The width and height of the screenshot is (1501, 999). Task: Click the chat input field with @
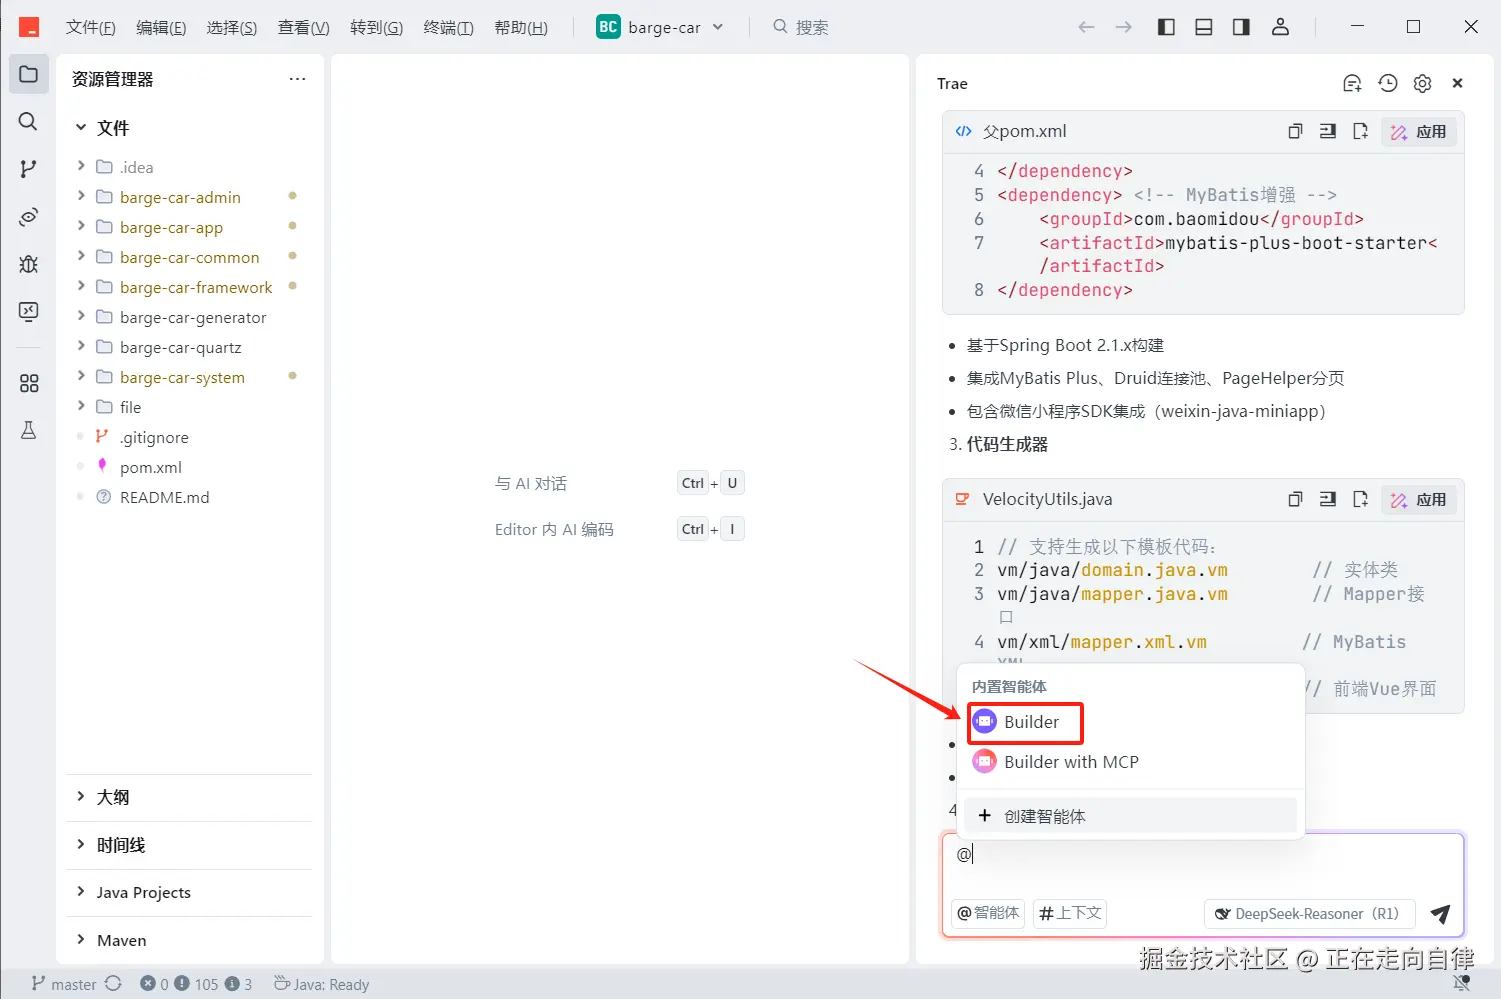[1203, 864]
